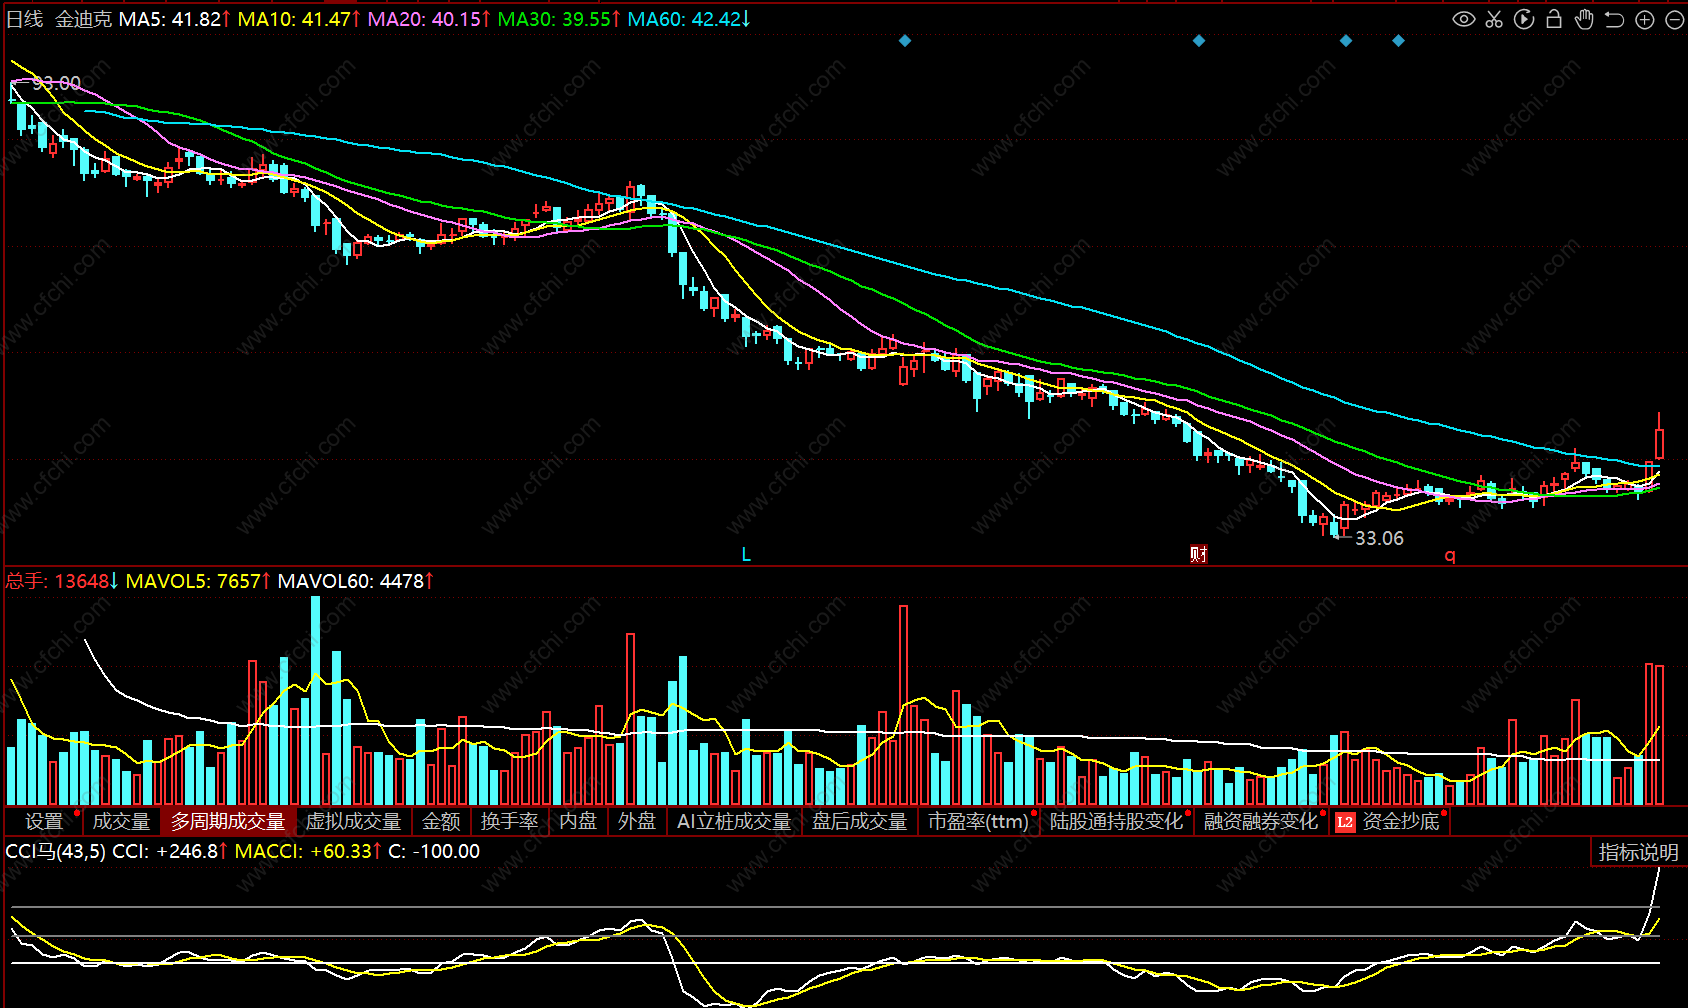Switch to the 盘后成交量 tab
The image size is (1688, 1008).
[x=859, y=821]
